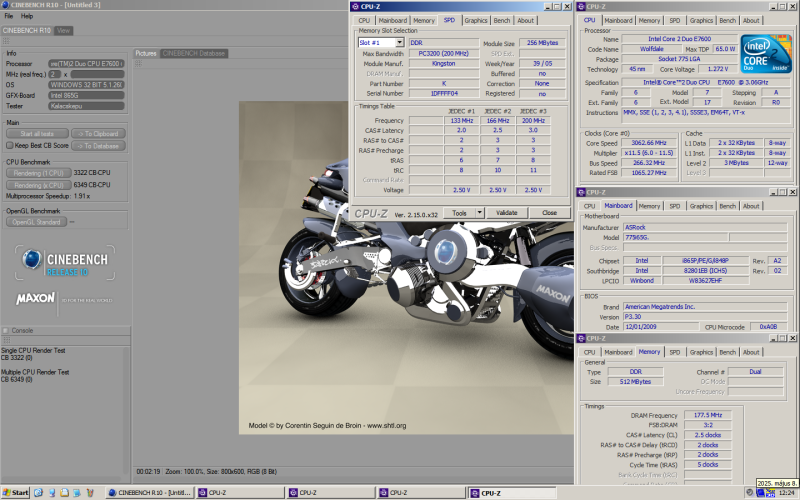This screenshot has height=500, width=800.
Task: Select the Code Name value Wolfdale
Action: (652, 49)
